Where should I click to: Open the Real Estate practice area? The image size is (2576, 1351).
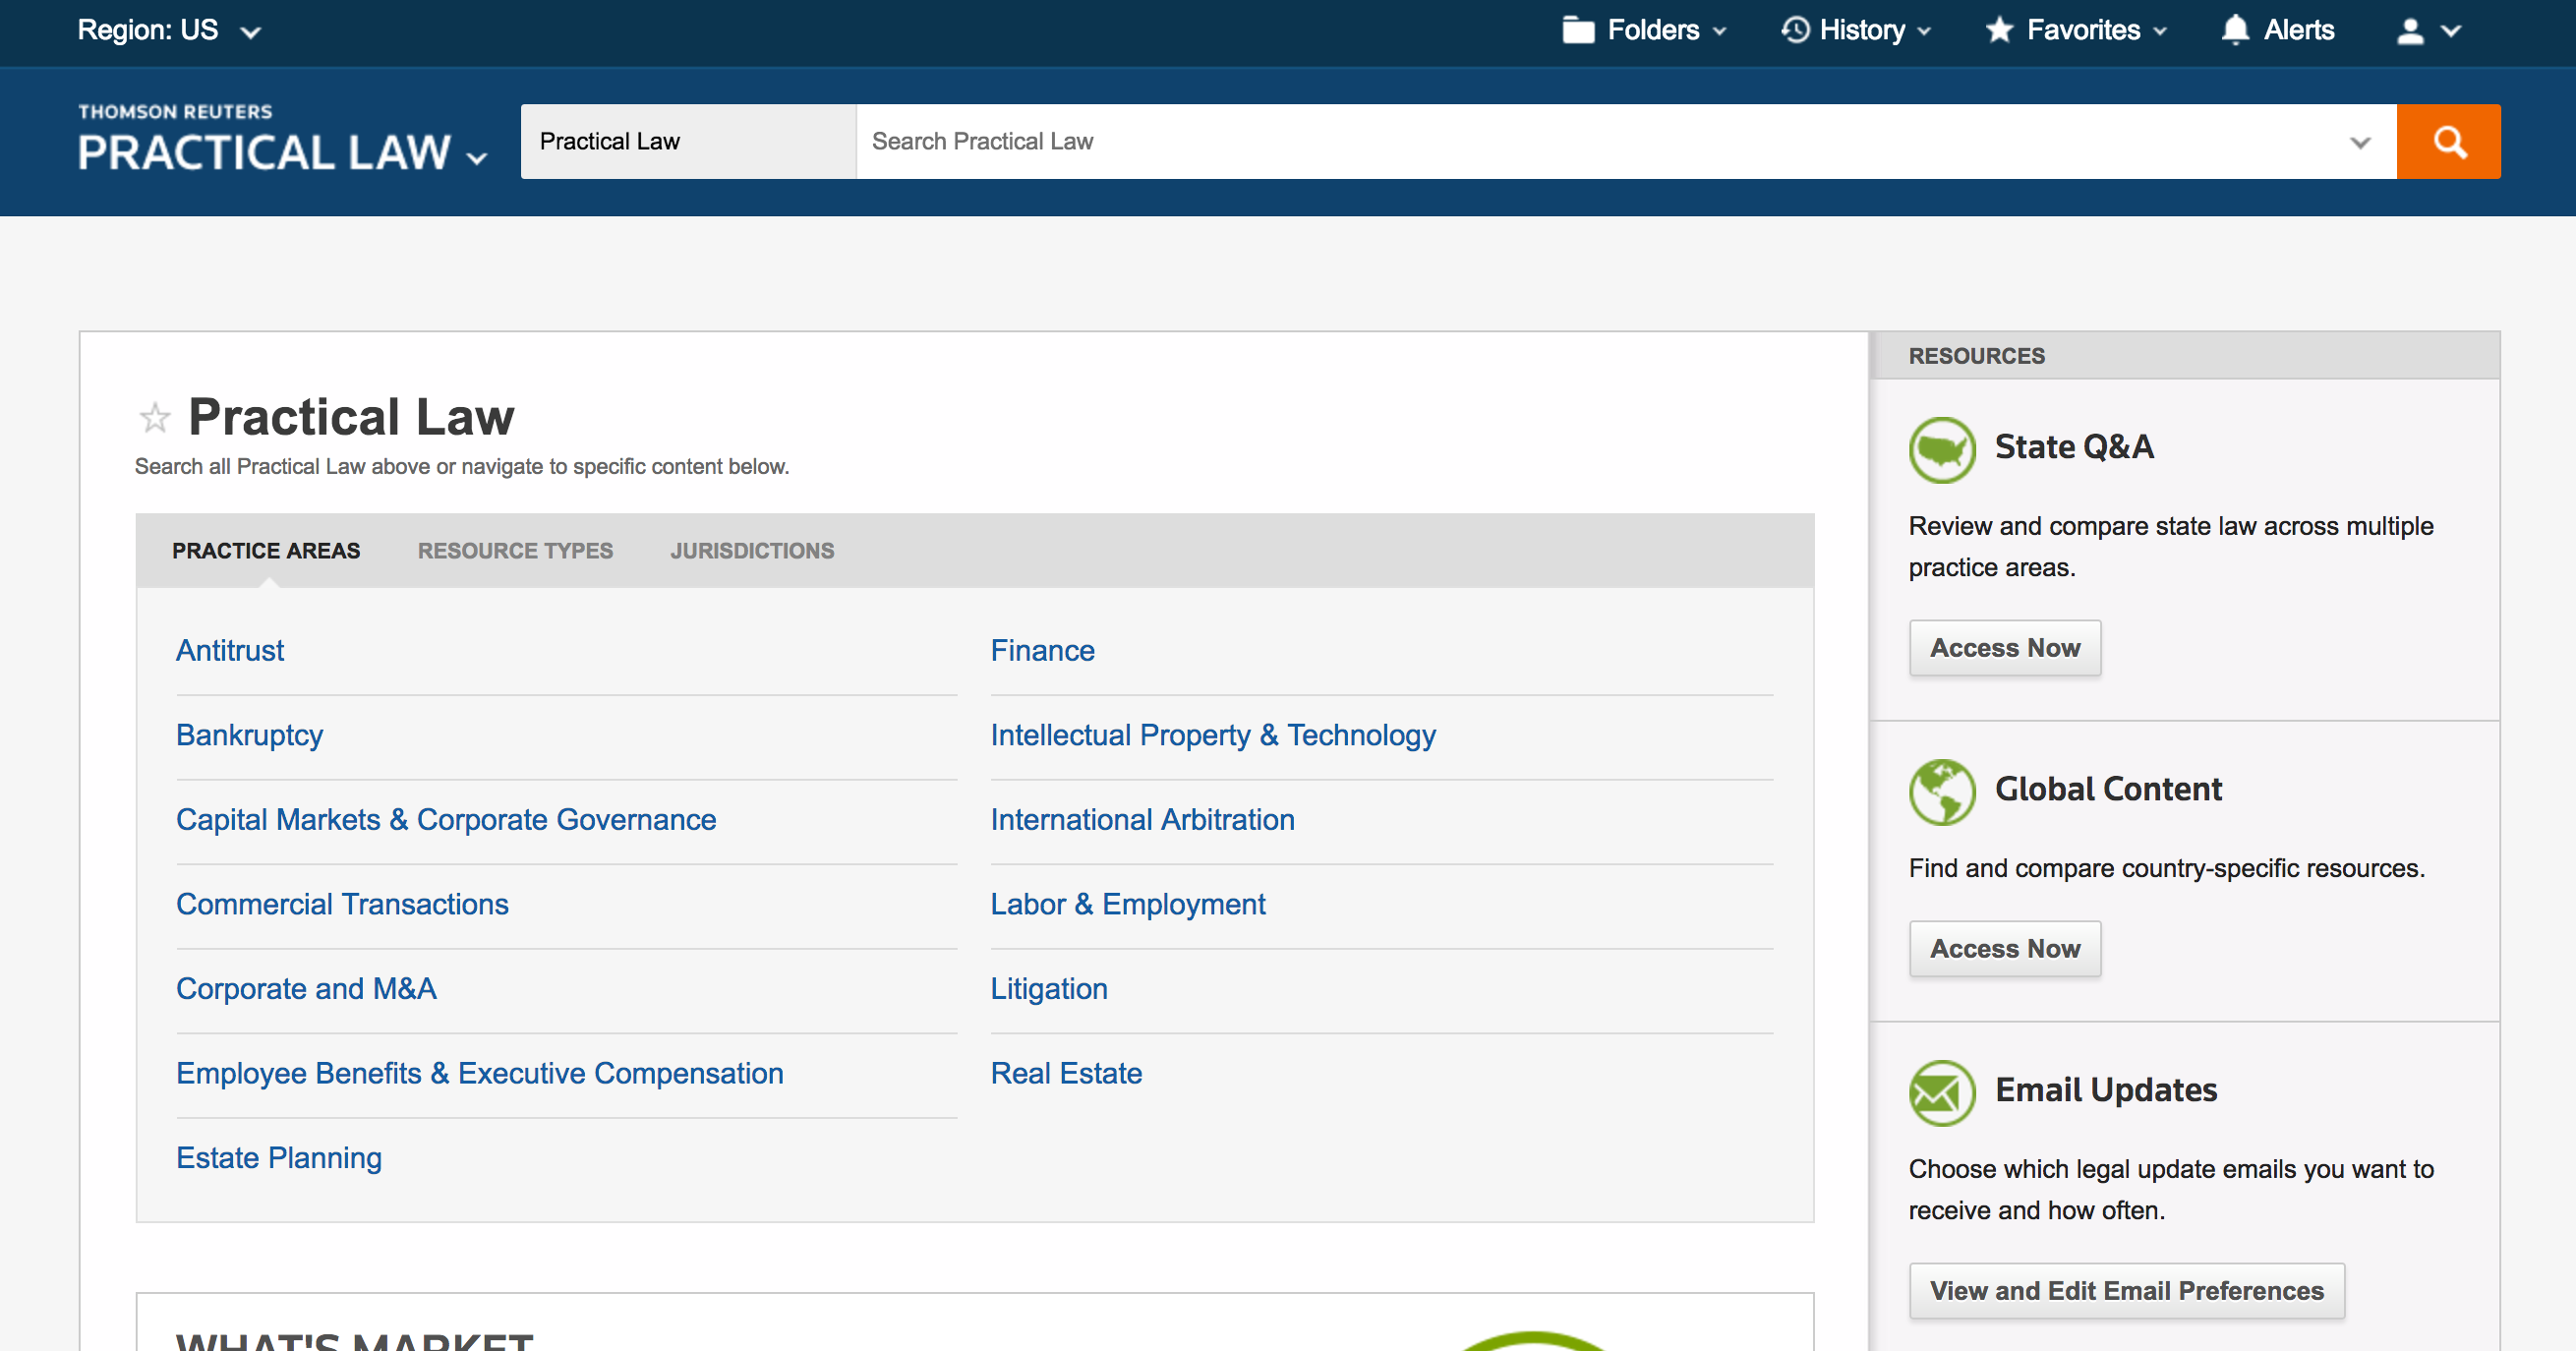pos(1066,1073)
